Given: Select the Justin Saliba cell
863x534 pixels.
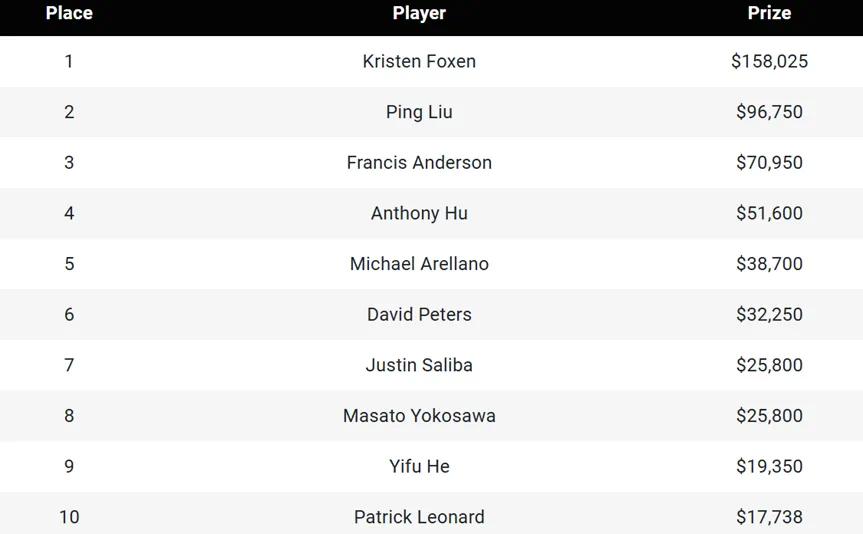Looking at the screenshot, I should pyautogui.click(x=419, y=365).
